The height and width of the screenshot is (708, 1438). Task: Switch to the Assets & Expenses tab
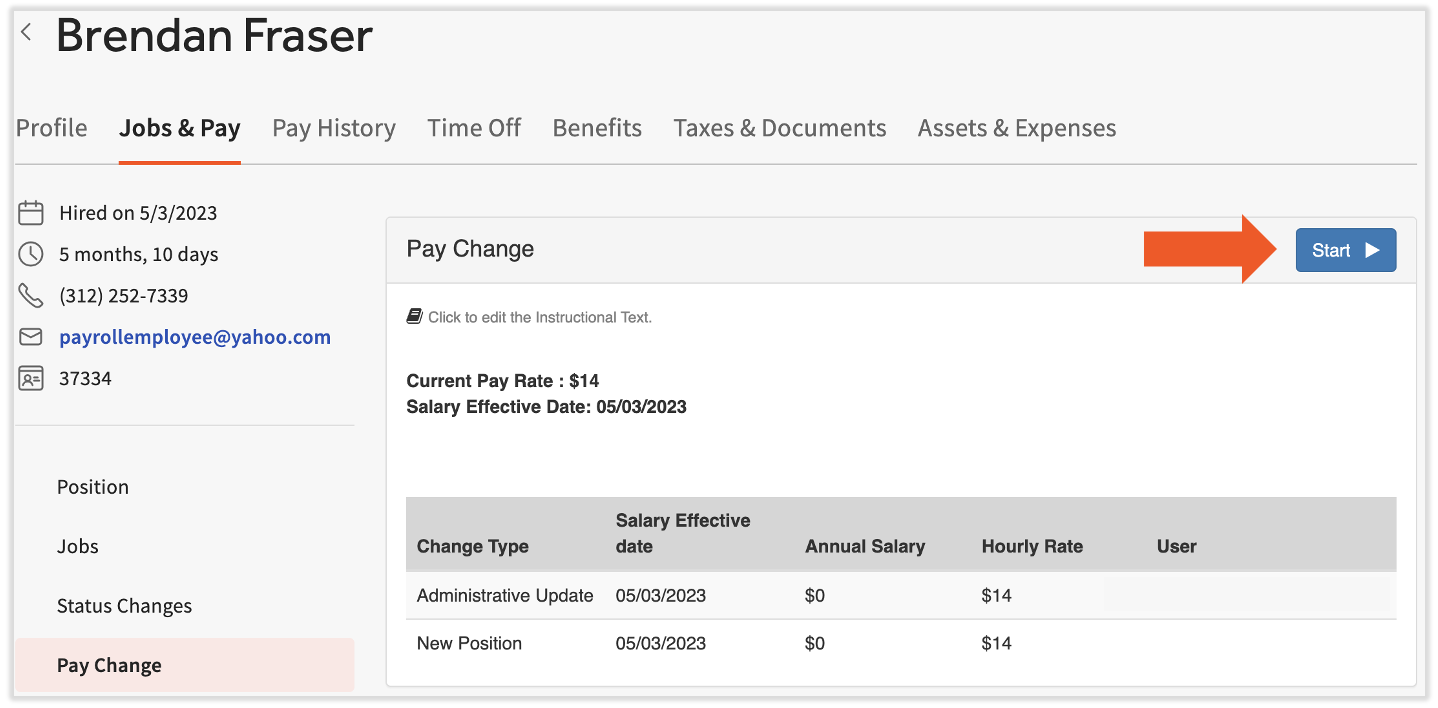(x=1016, y=128)
